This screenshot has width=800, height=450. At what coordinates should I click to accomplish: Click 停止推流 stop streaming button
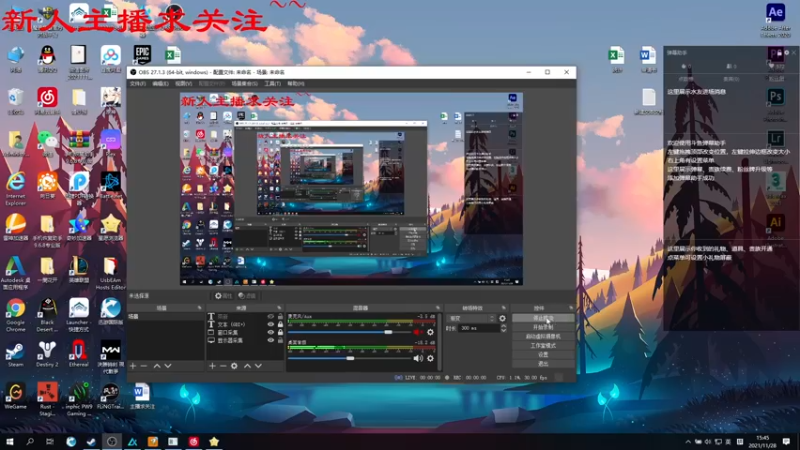543,318
